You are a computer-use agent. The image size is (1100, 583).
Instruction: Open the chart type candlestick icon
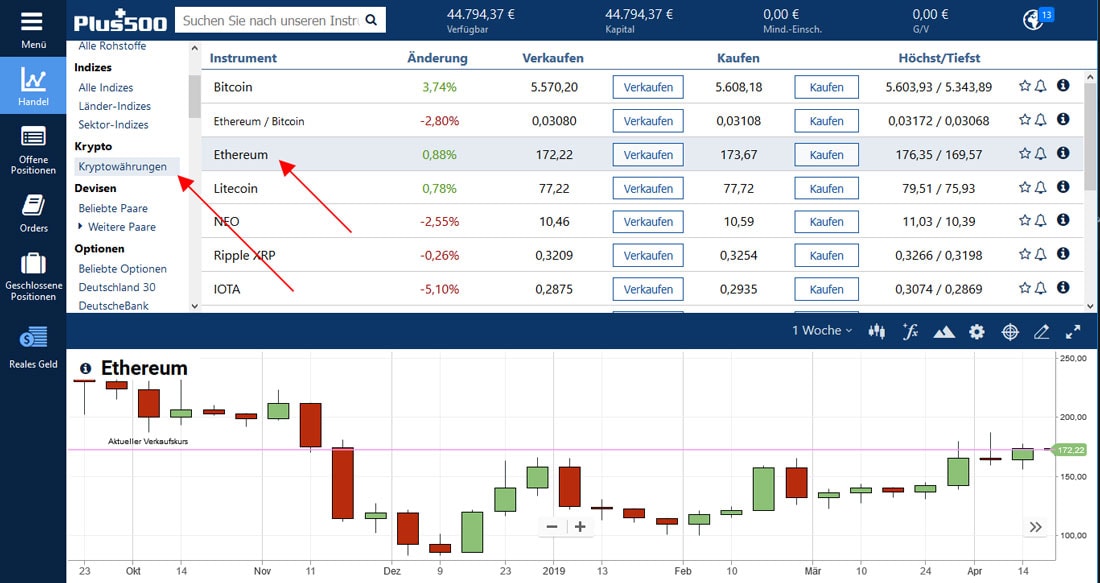pos(875,331)
